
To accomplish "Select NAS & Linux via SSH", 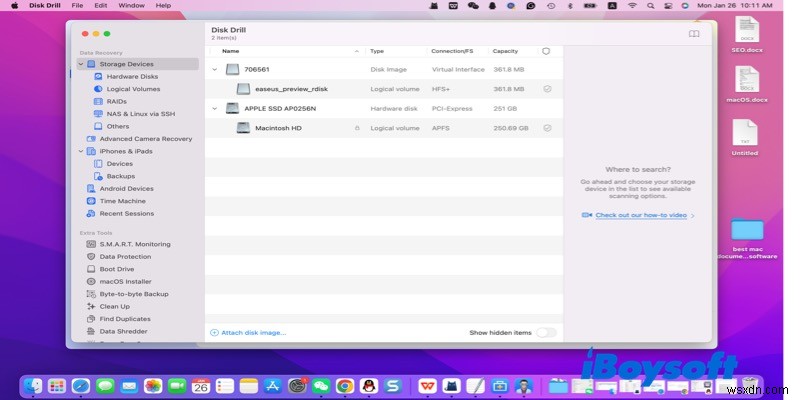I will click(140, 114).
